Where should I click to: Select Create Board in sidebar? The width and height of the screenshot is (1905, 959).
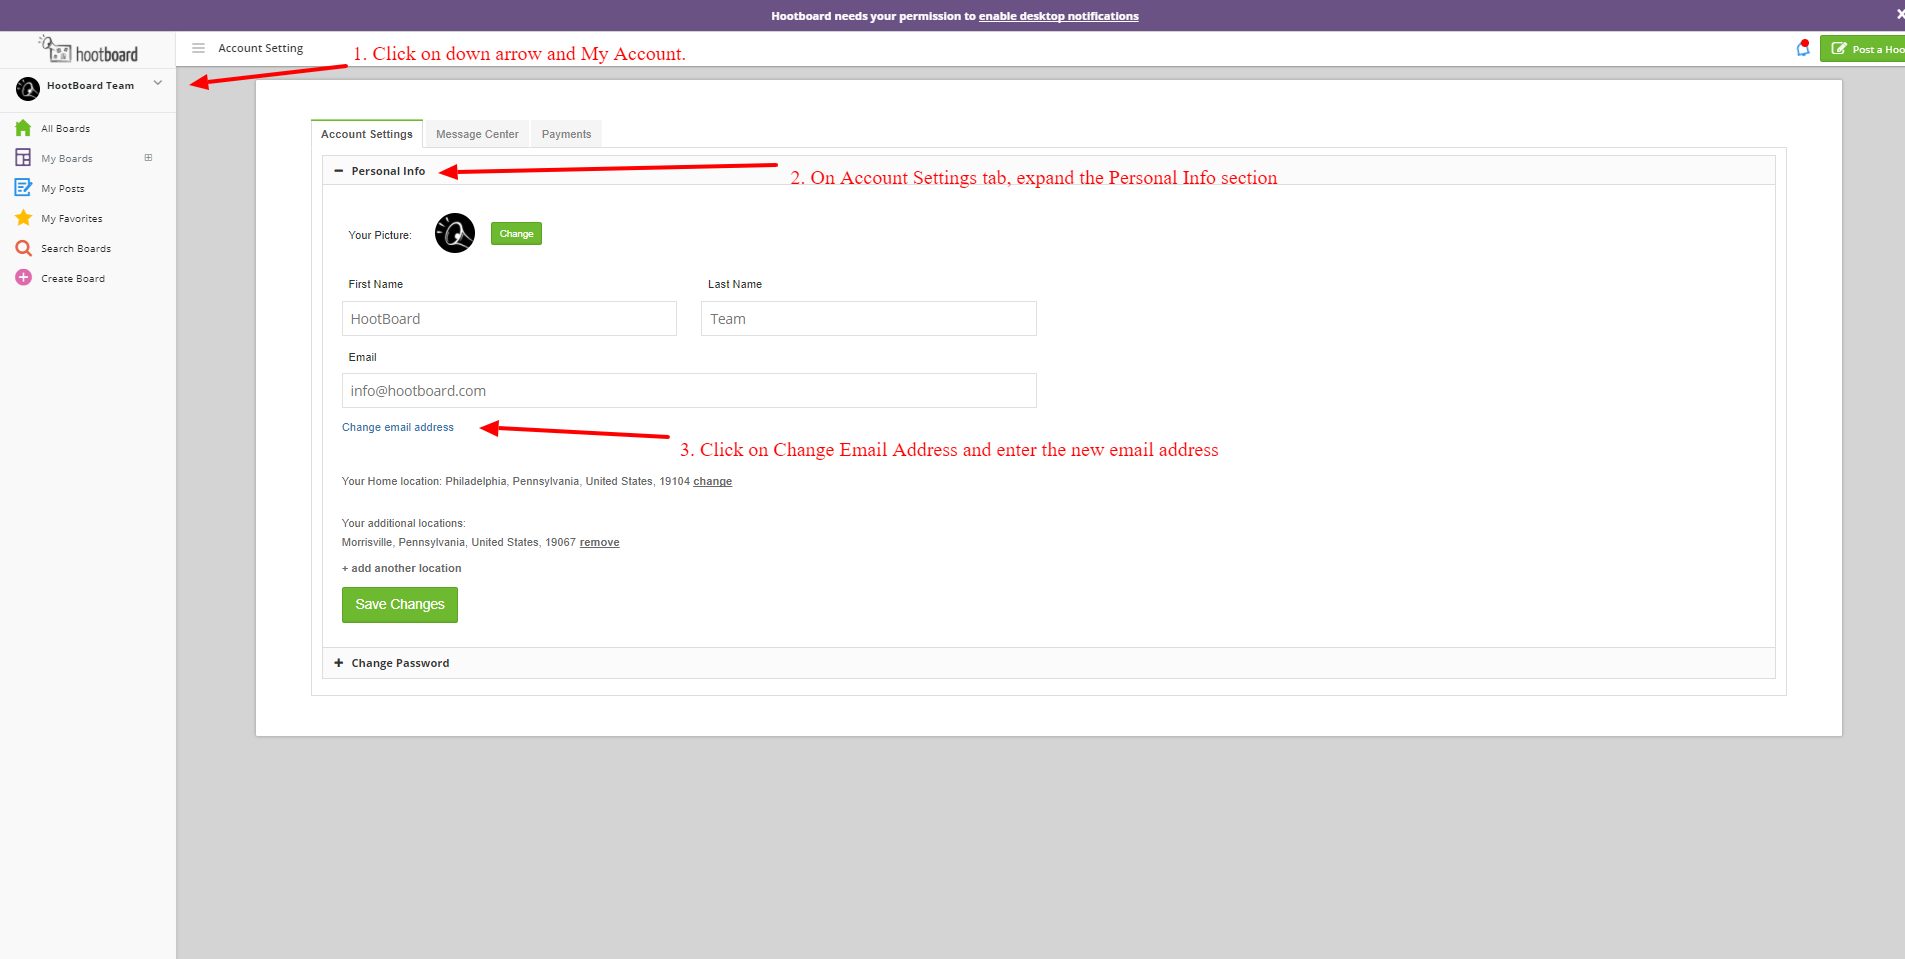(x=73, y=279)
